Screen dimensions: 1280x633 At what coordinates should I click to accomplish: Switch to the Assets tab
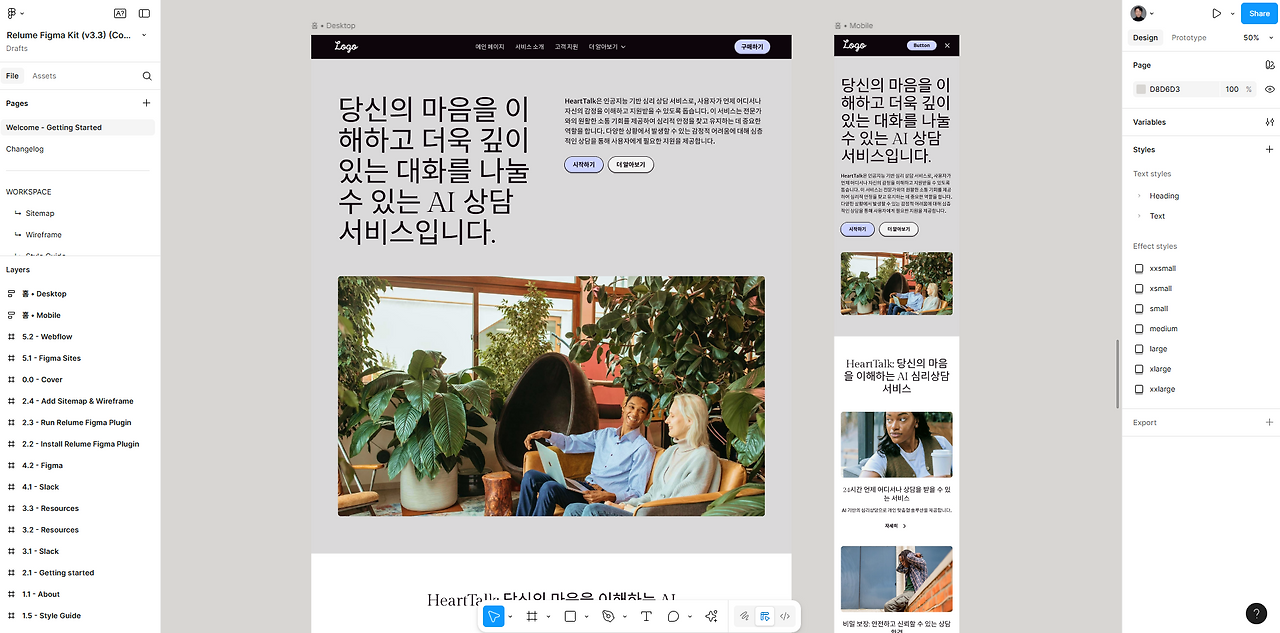click(42, 75)
